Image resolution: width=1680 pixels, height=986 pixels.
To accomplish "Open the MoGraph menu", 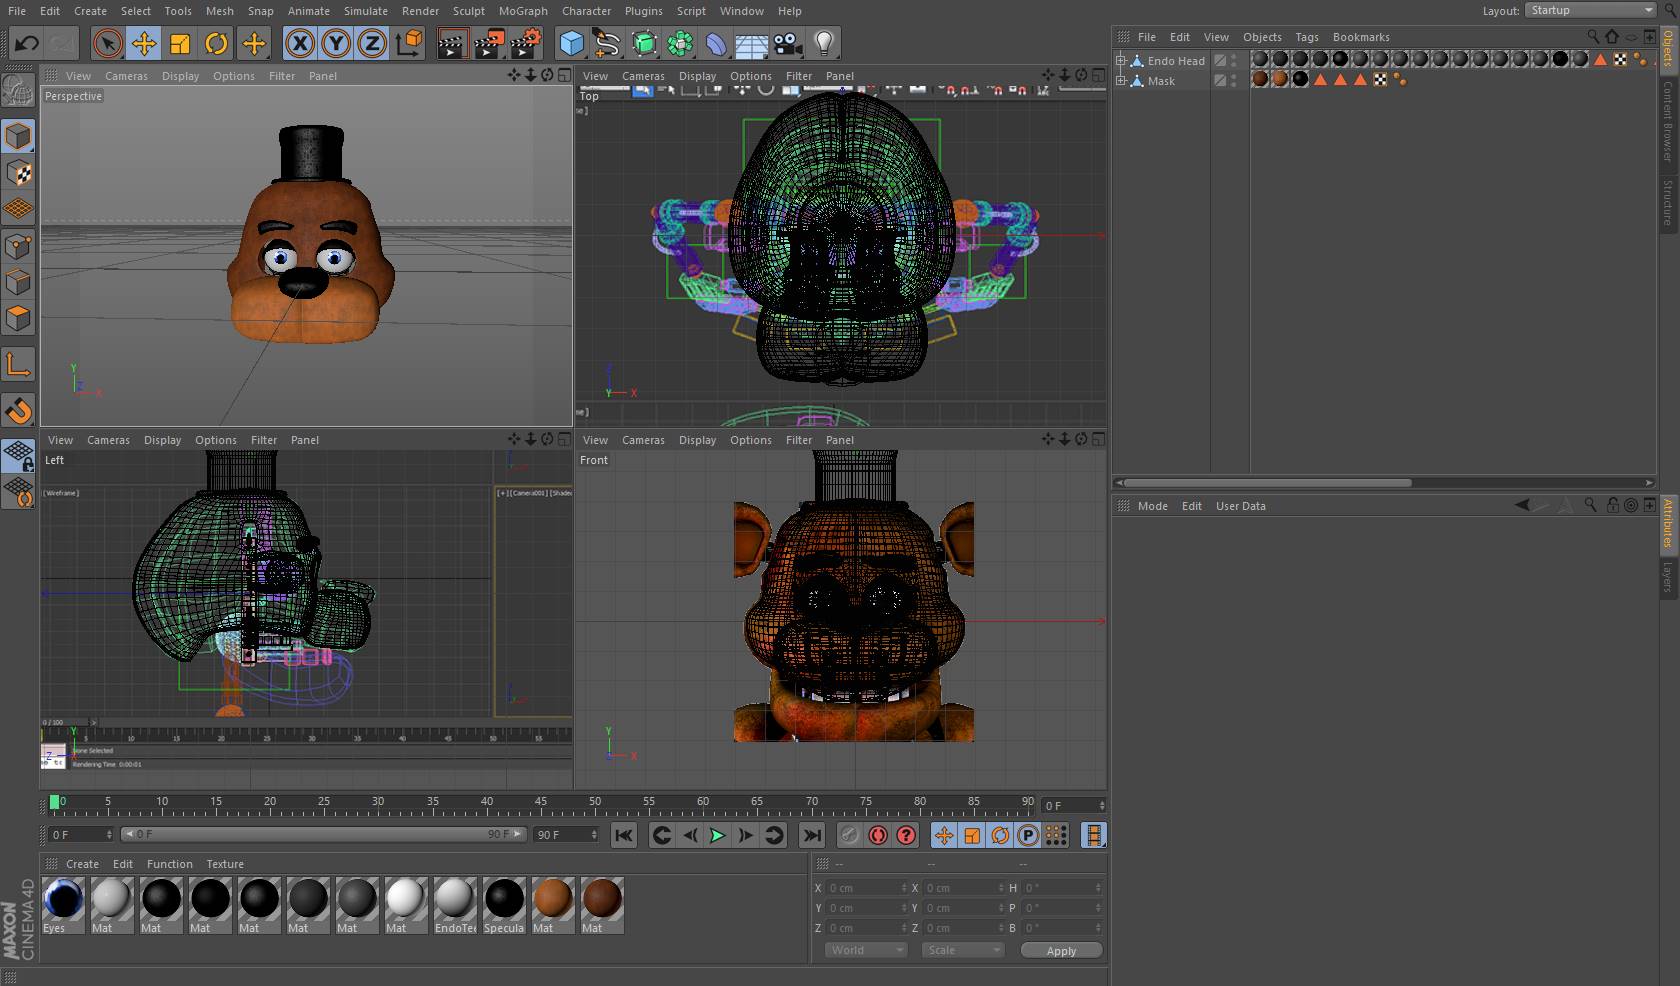I will pos(523,11).
